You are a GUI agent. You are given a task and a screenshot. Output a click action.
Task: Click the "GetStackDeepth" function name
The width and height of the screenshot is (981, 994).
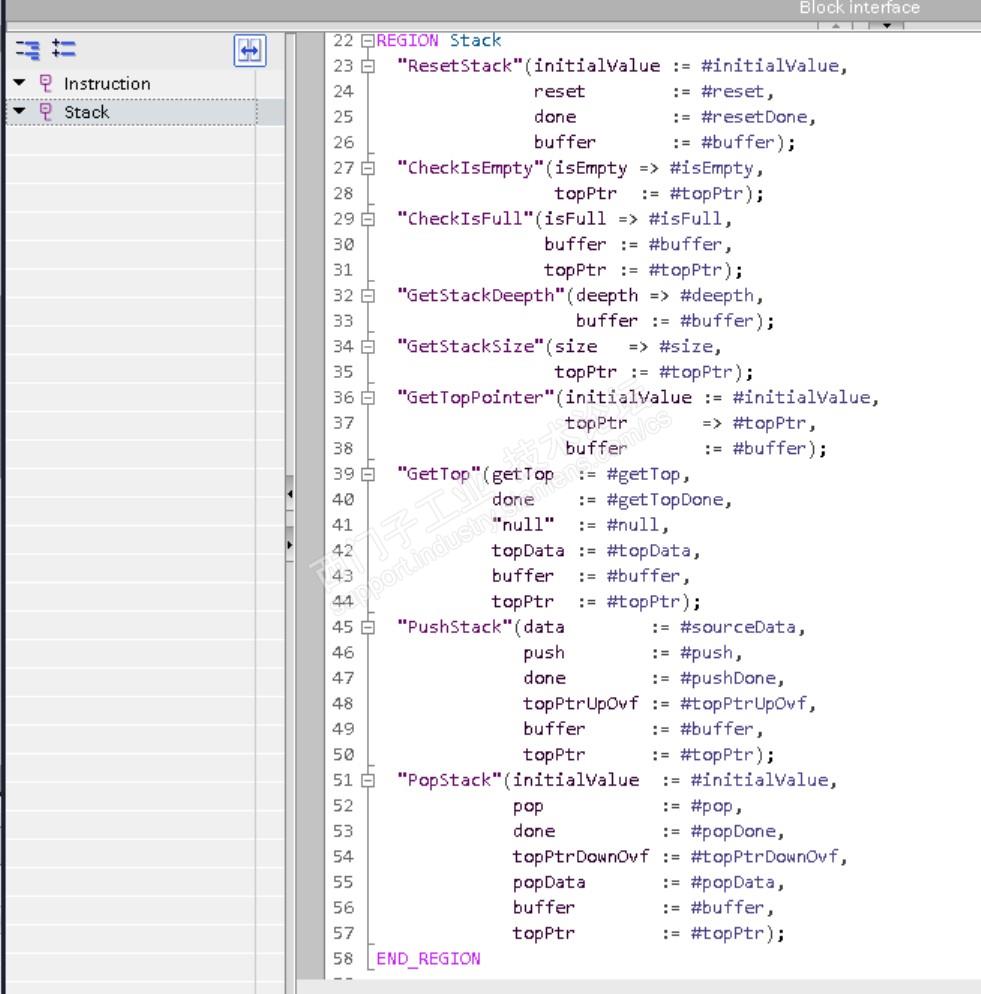481,295
